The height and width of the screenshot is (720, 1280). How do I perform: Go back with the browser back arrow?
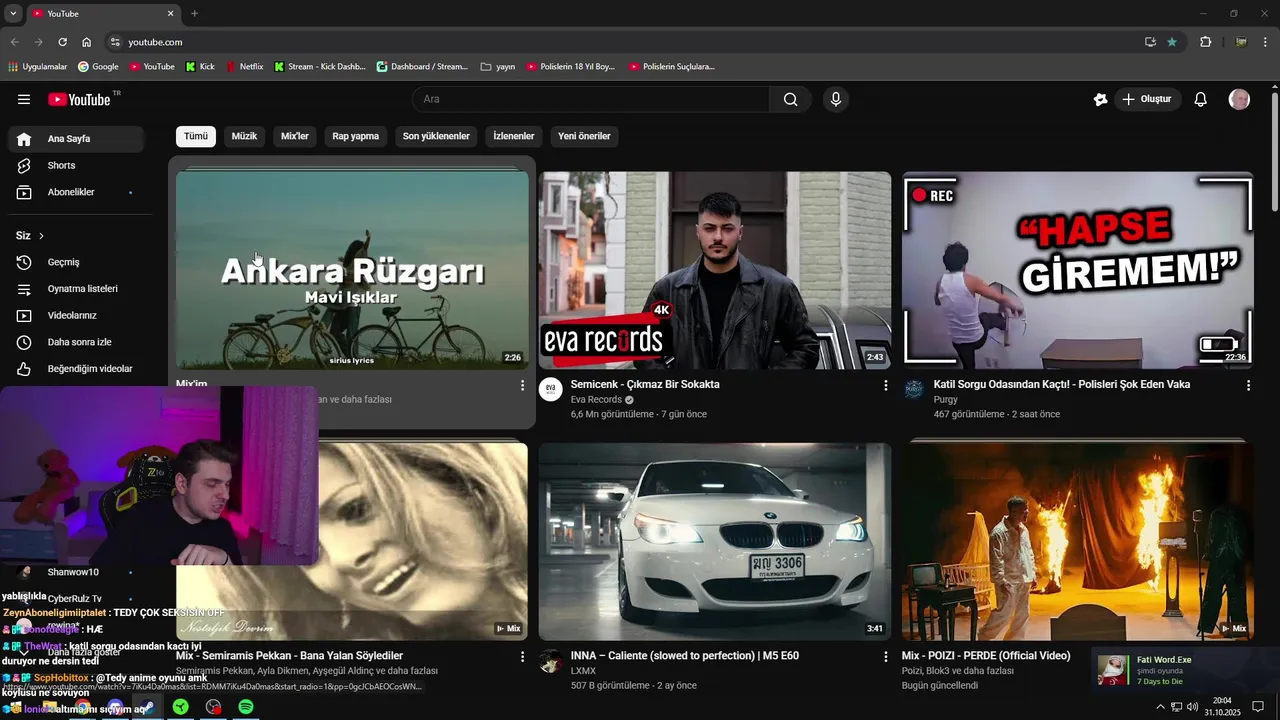tap(14, 42)
